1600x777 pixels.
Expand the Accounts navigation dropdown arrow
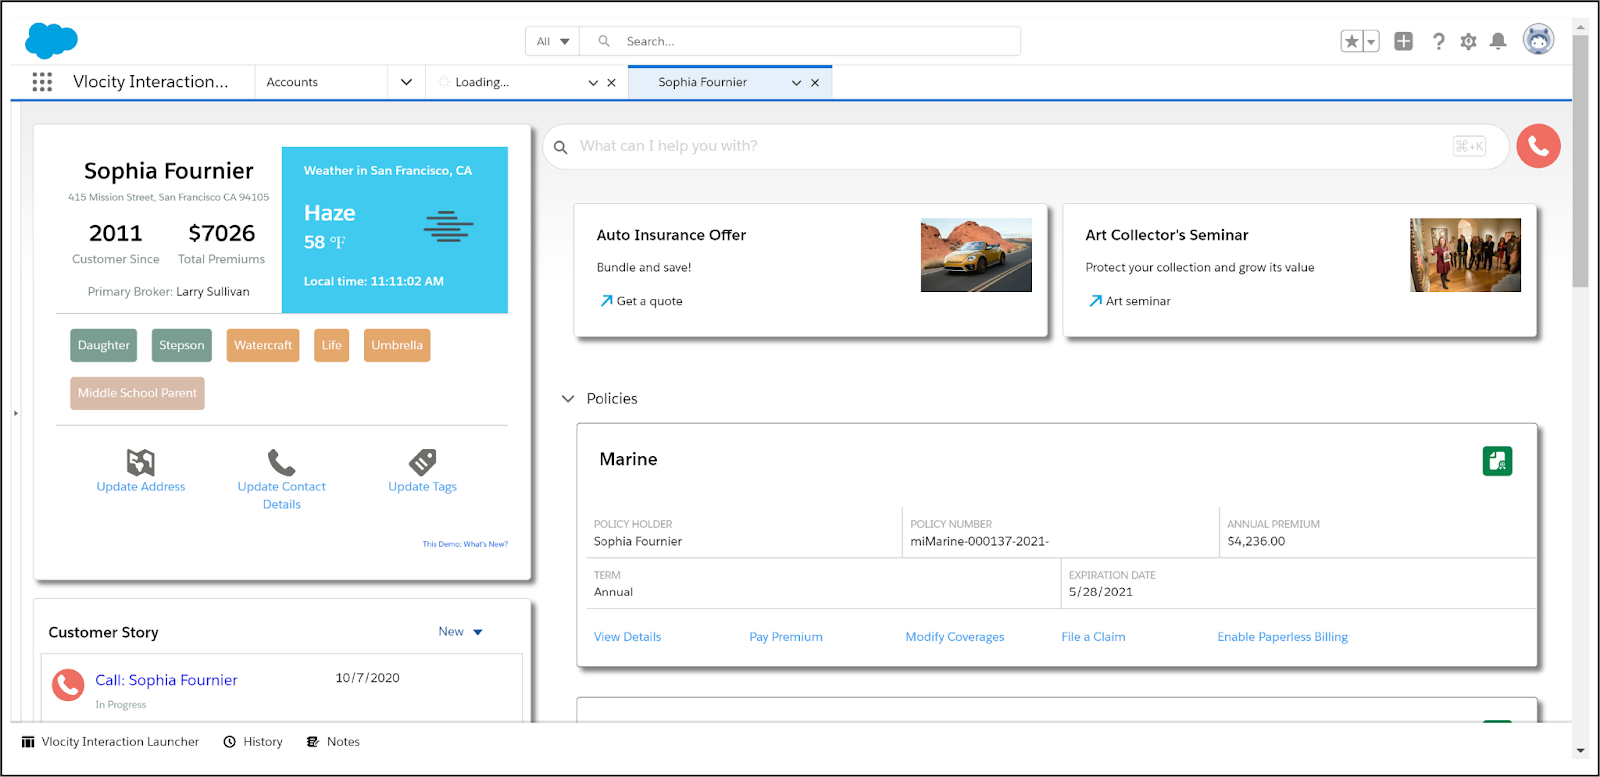coord(406,82)
